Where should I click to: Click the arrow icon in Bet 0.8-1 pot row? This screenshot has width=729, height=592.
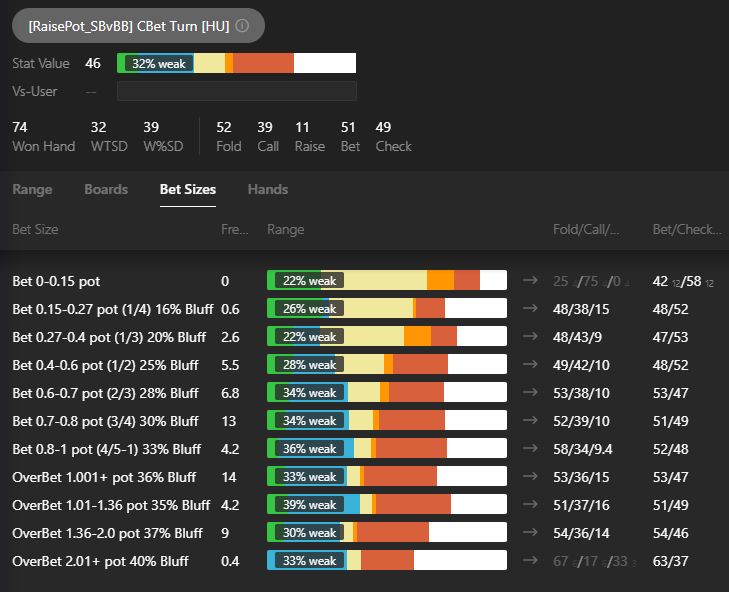(529, 449)
